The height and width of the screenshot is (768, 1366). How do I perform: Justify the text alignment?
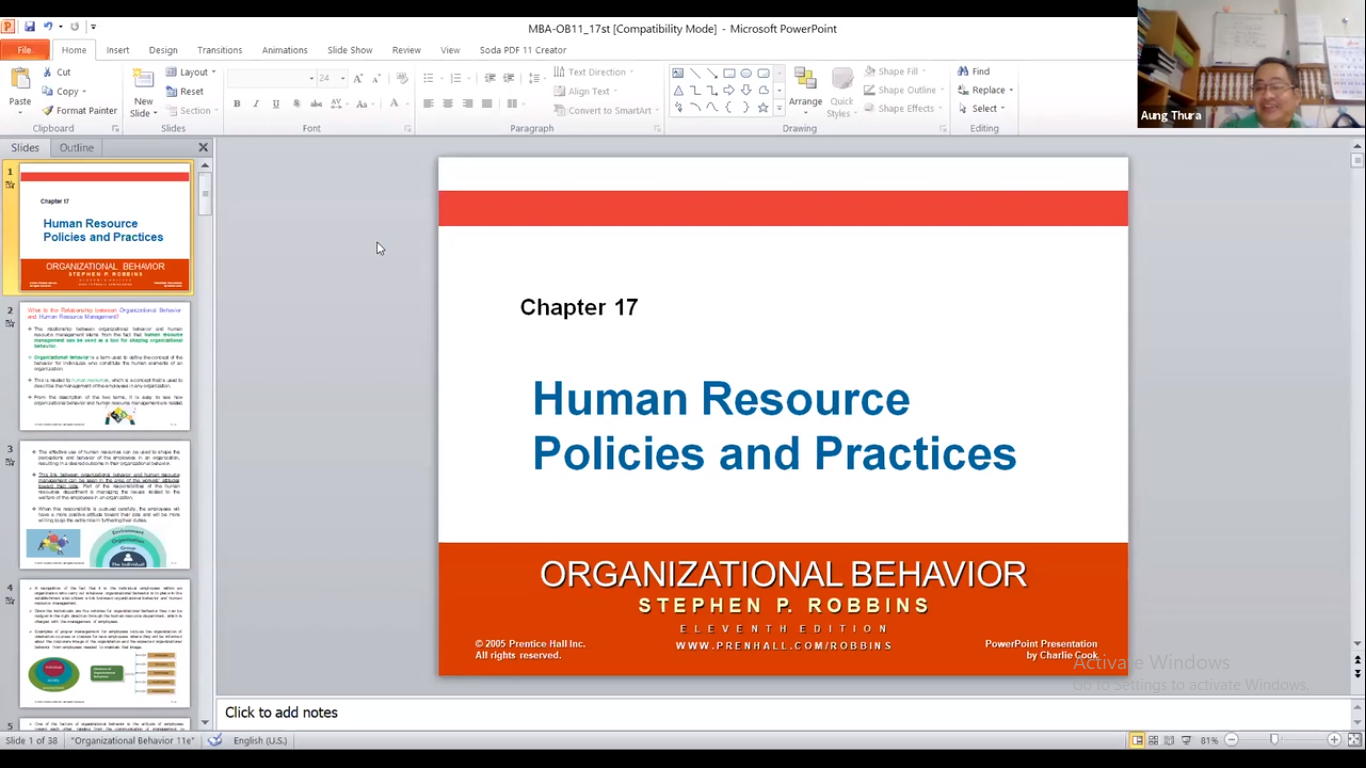487,104
